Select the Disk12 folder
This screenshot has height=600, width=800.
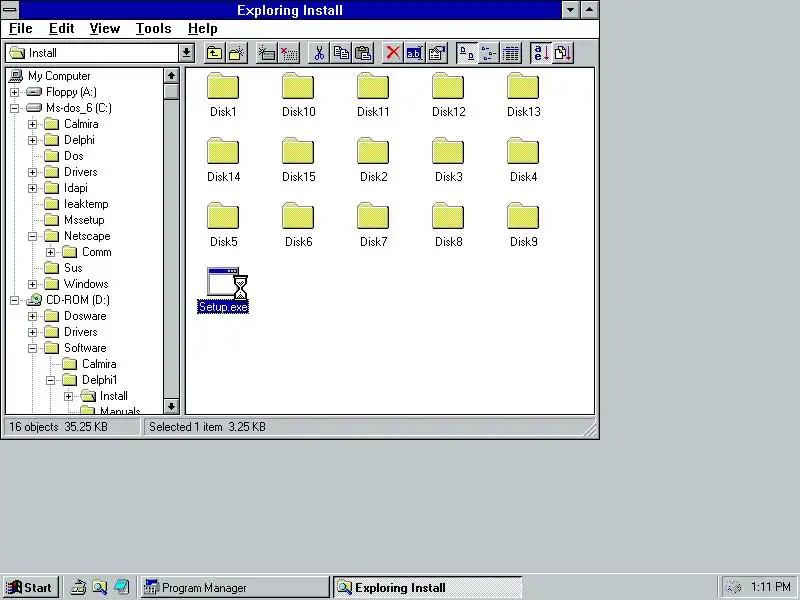tap(448, 95)
